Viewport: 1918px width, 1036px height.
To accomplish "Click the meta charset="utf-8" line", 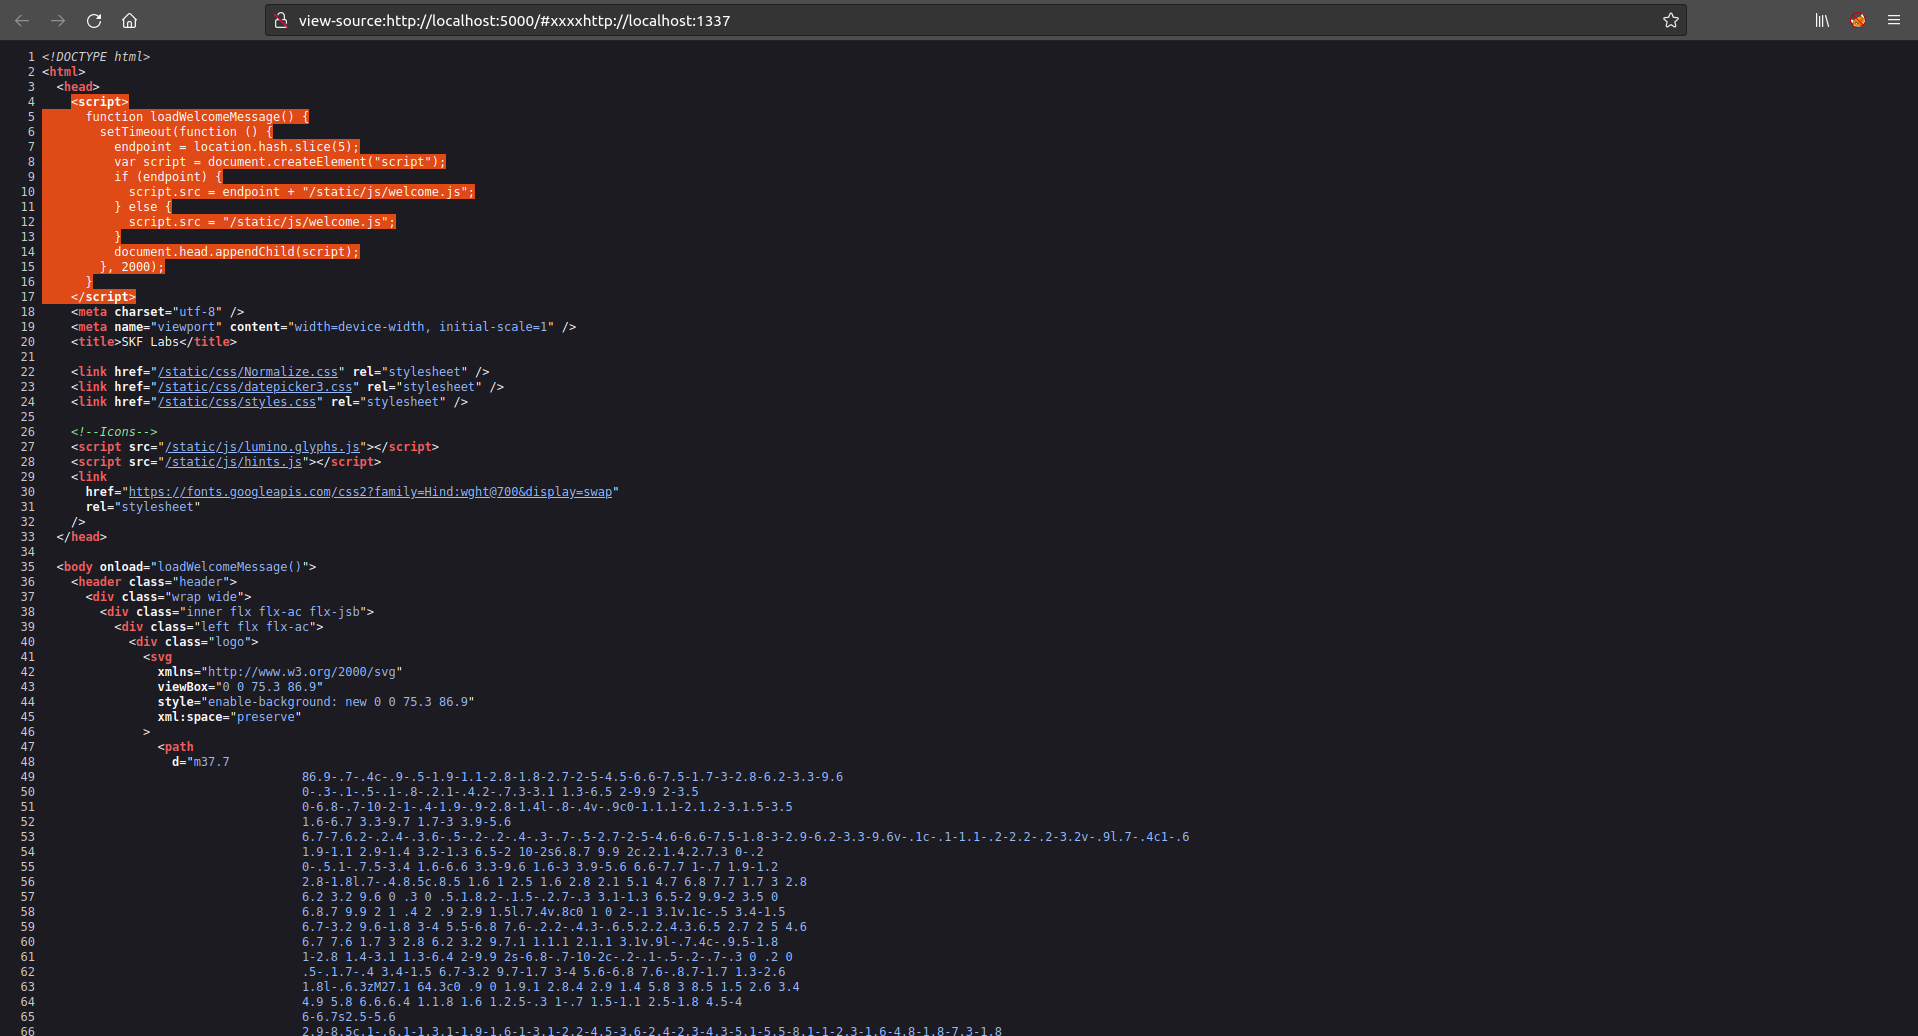I will pos(157,312).
